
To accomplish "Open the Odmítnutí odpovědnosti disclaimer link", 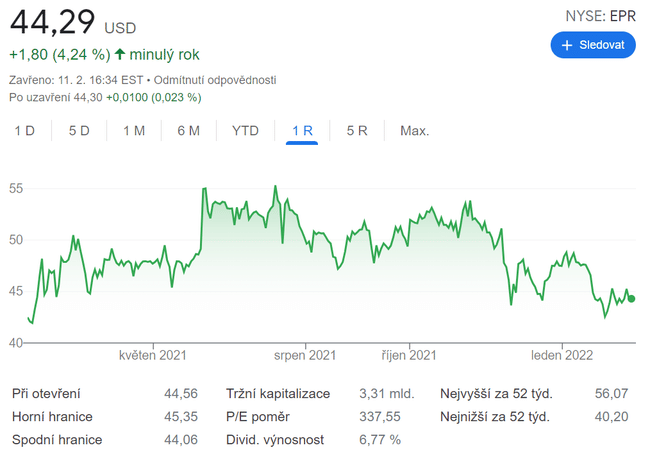I will [215, 80].
